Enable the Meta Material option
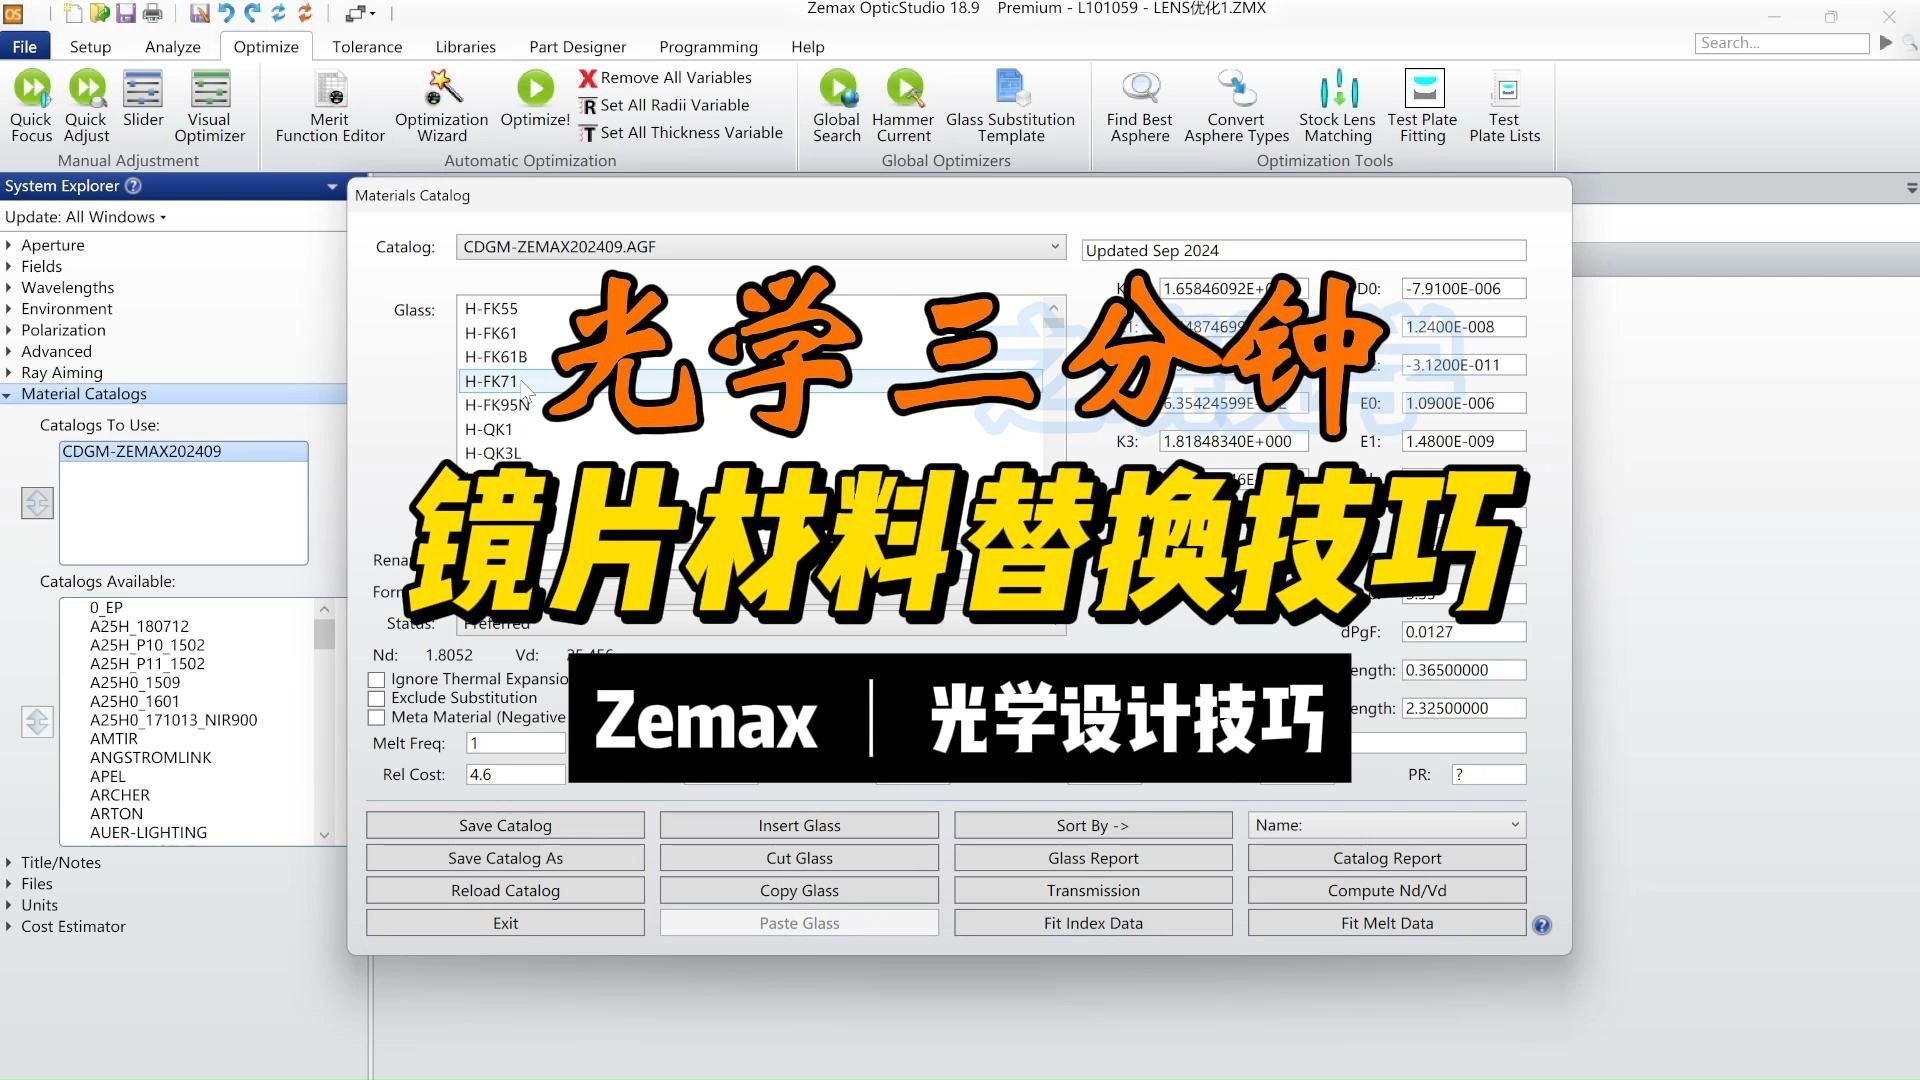Image resolution: width=1920 pixels, height=1080 pixels. pos(377,717)
